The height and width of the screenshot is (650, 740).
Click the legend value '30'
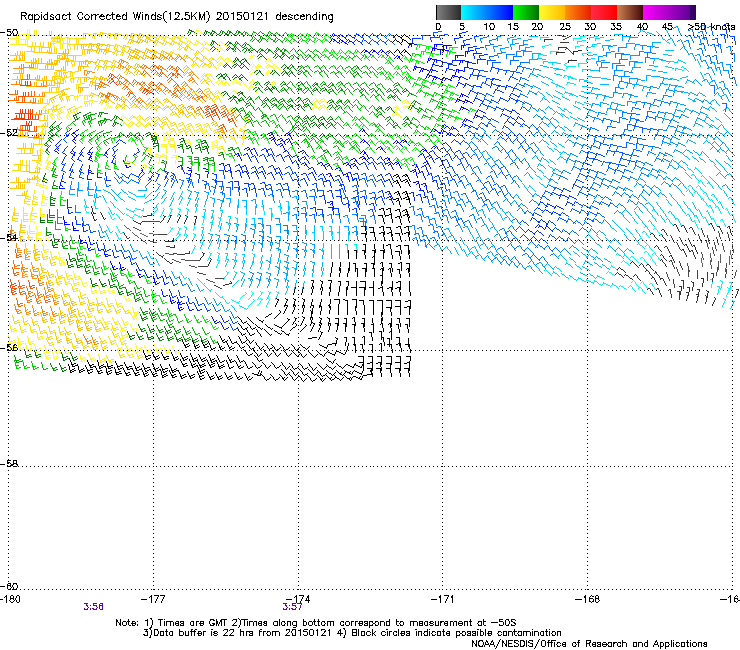(590, 27)
